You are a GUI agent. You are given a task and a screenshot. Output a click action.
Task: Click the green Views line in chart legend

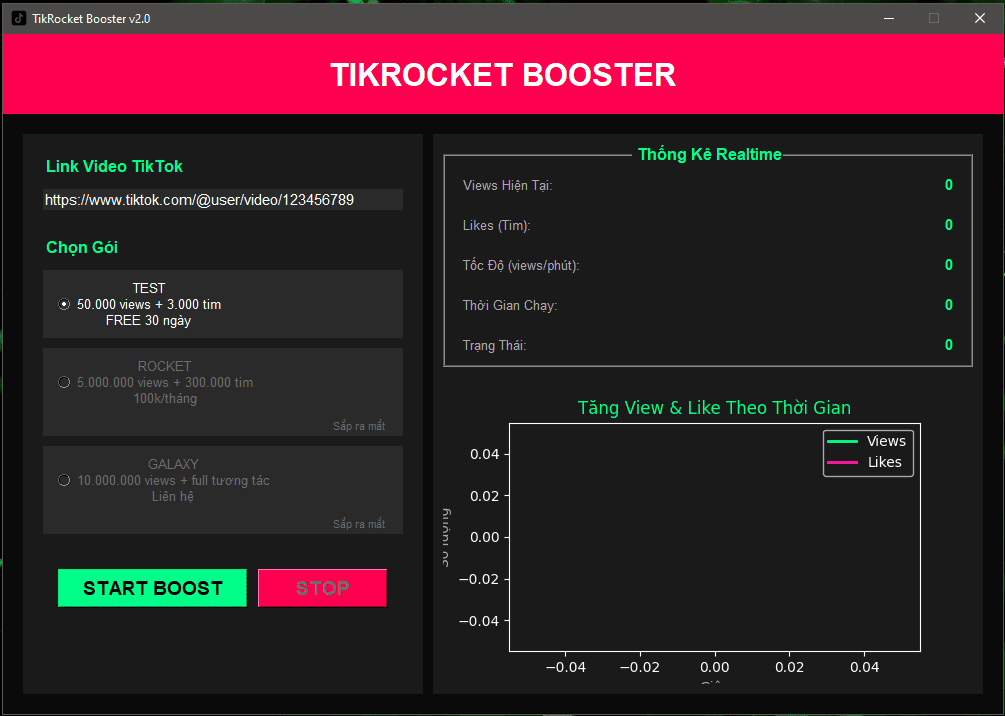843,441
